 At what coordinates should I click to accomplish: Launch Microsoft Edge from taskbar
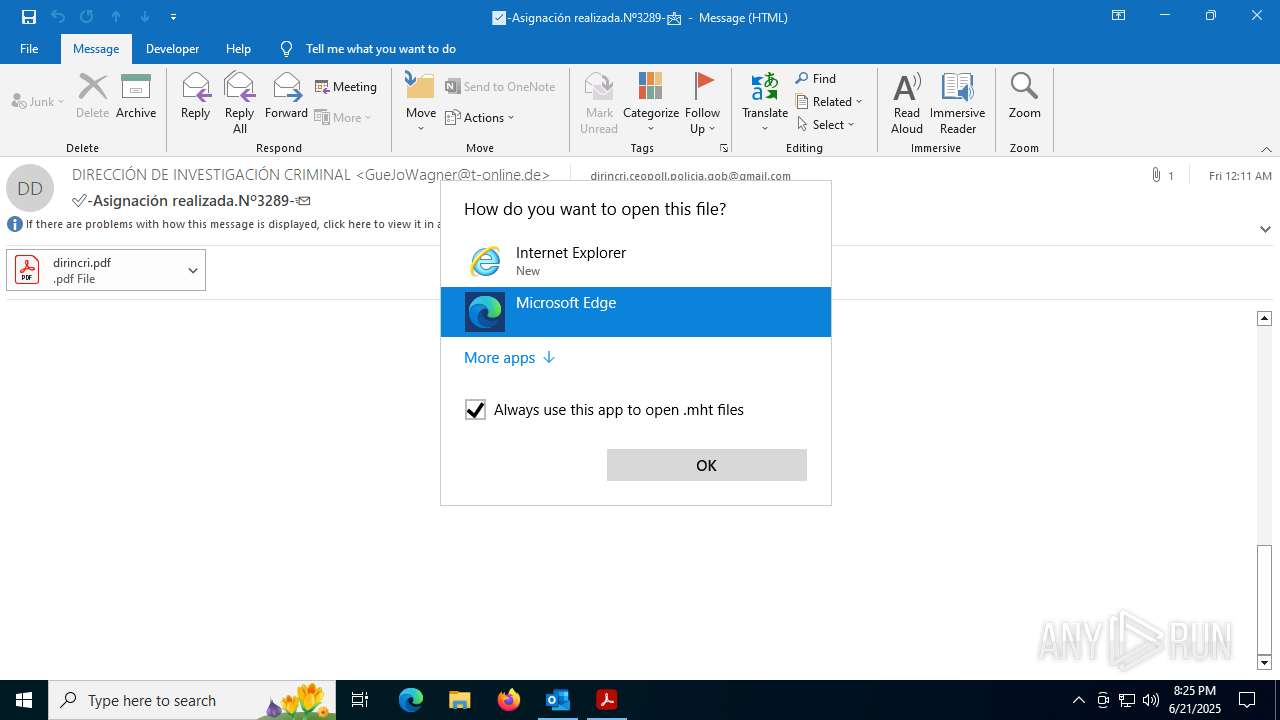click(x=411, y=700)
